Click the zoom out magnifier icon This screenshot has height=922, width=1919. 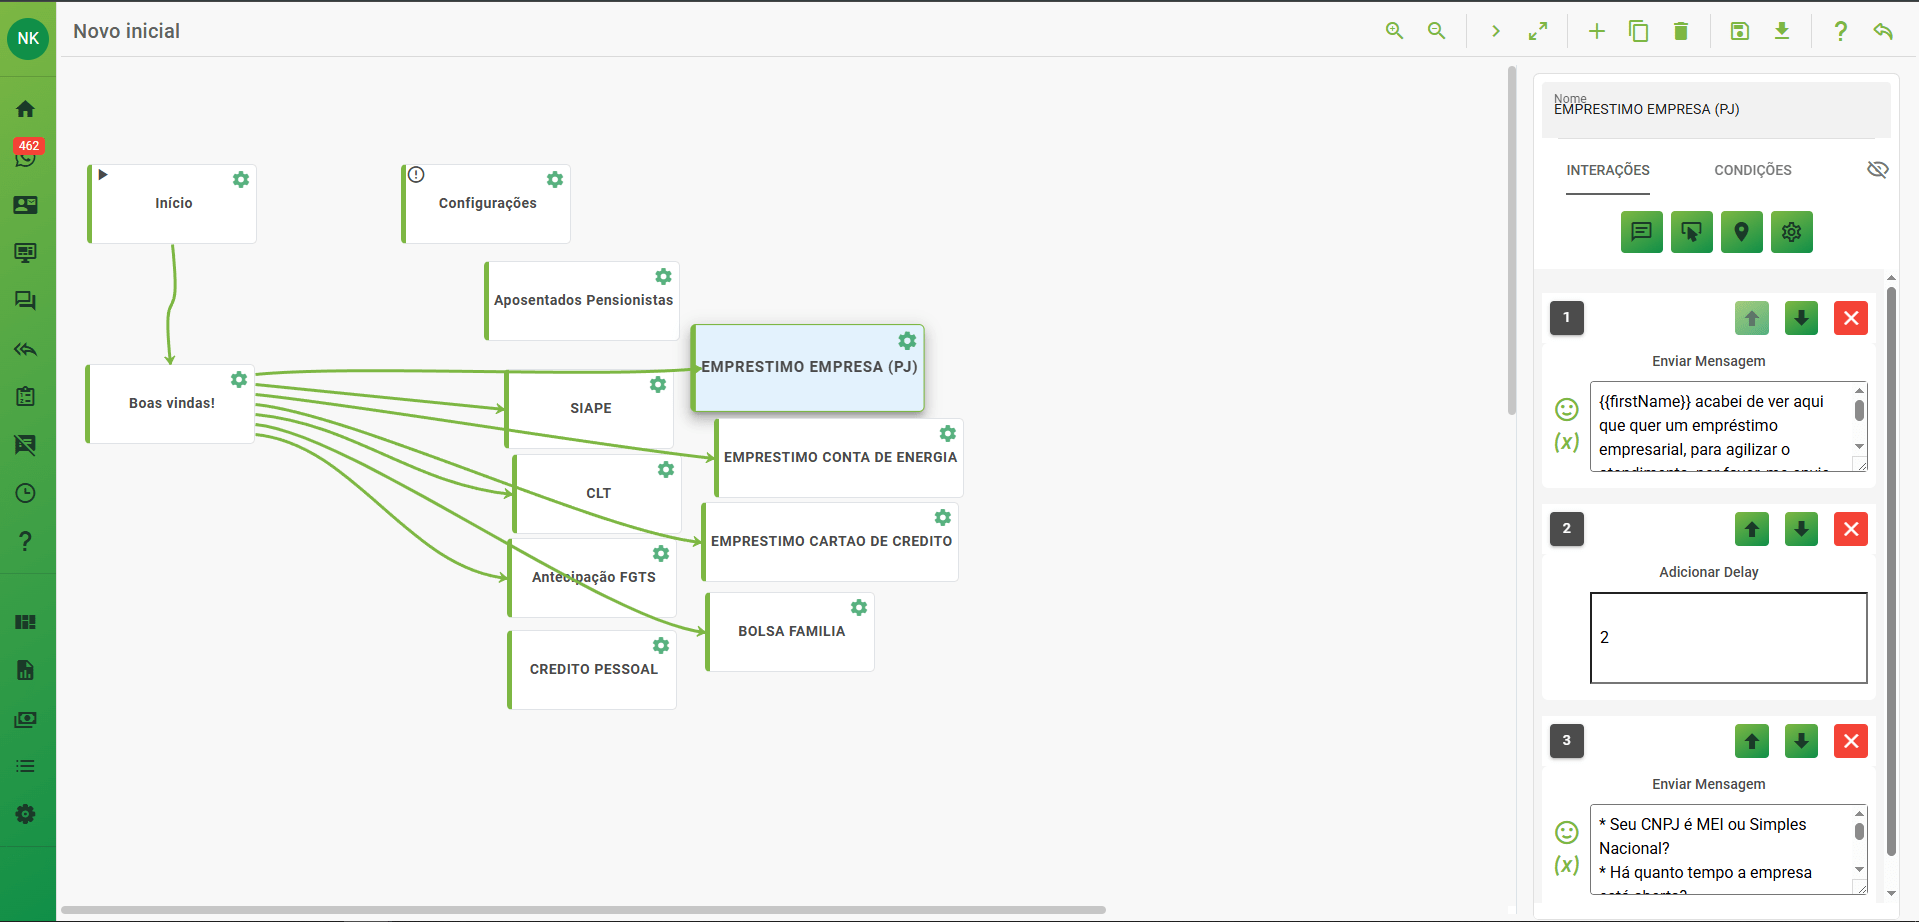(x=1436, y=31)
